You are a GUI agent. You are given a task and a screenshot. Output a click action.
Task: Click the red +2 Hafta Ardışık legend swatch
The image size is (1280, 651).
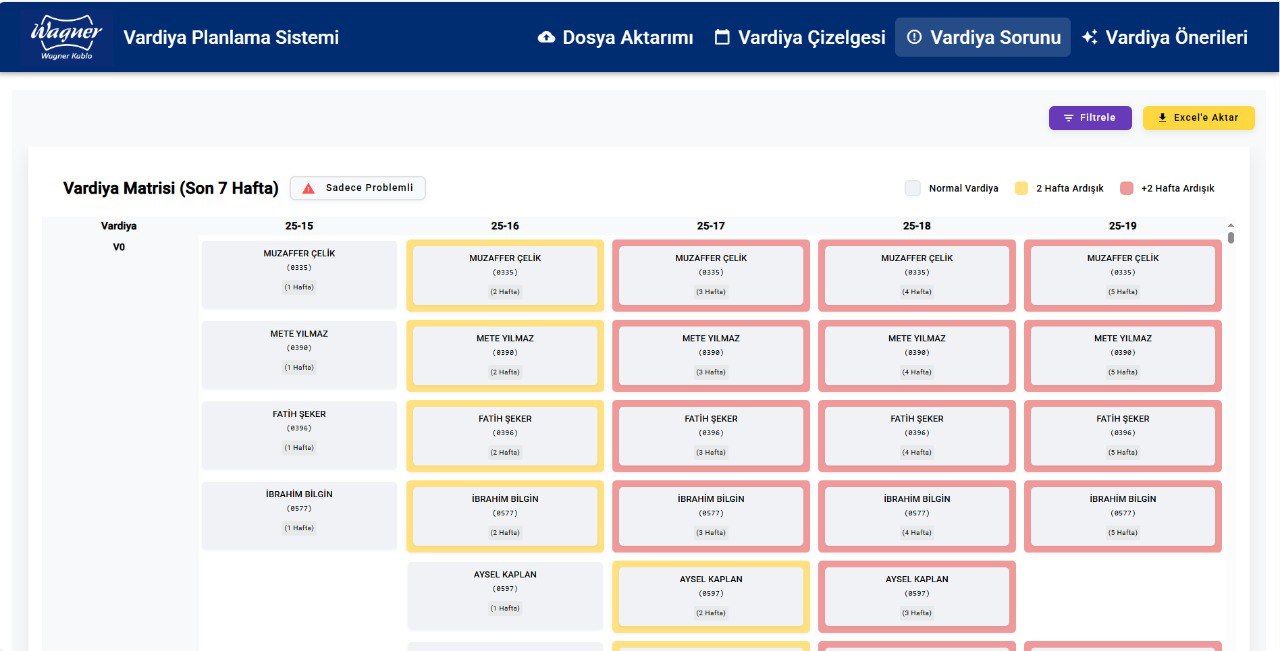coord(1126,188)
